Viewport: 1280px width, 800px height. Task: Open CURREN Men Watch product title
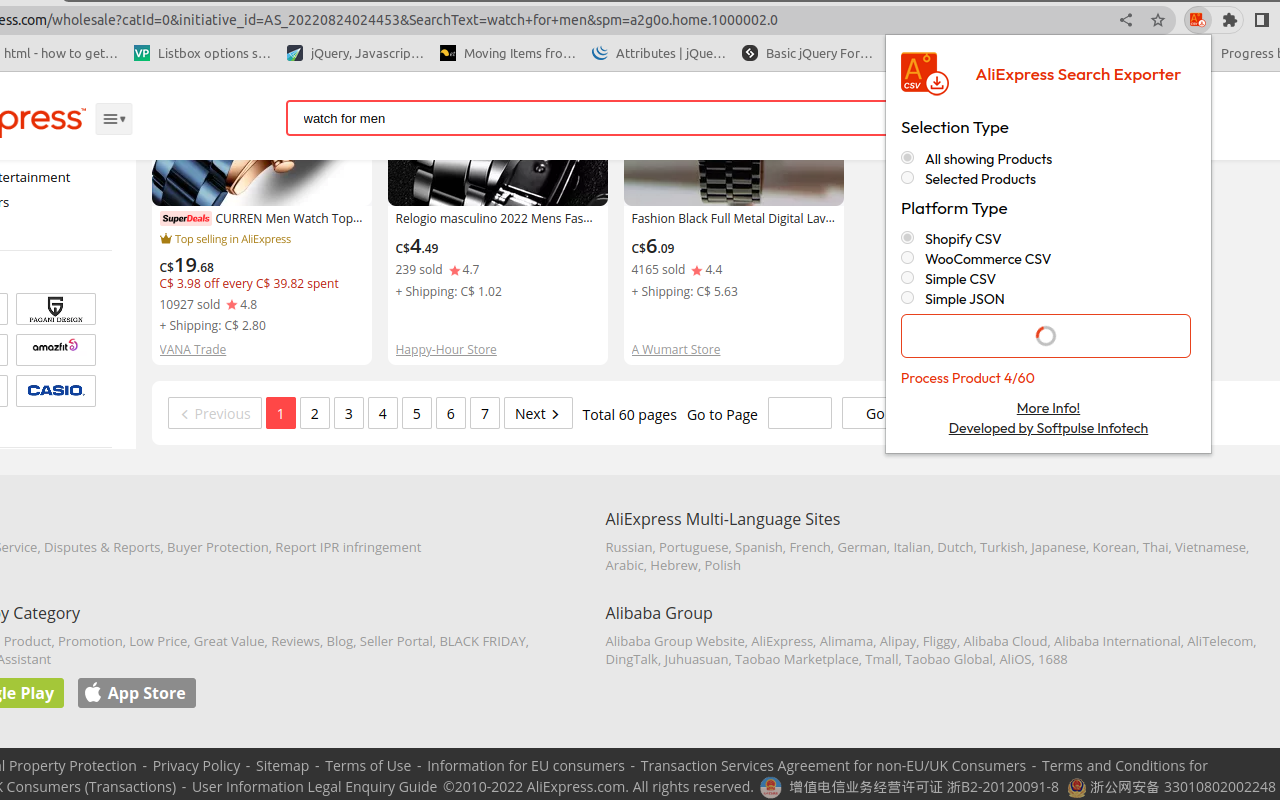pos(289,218)
